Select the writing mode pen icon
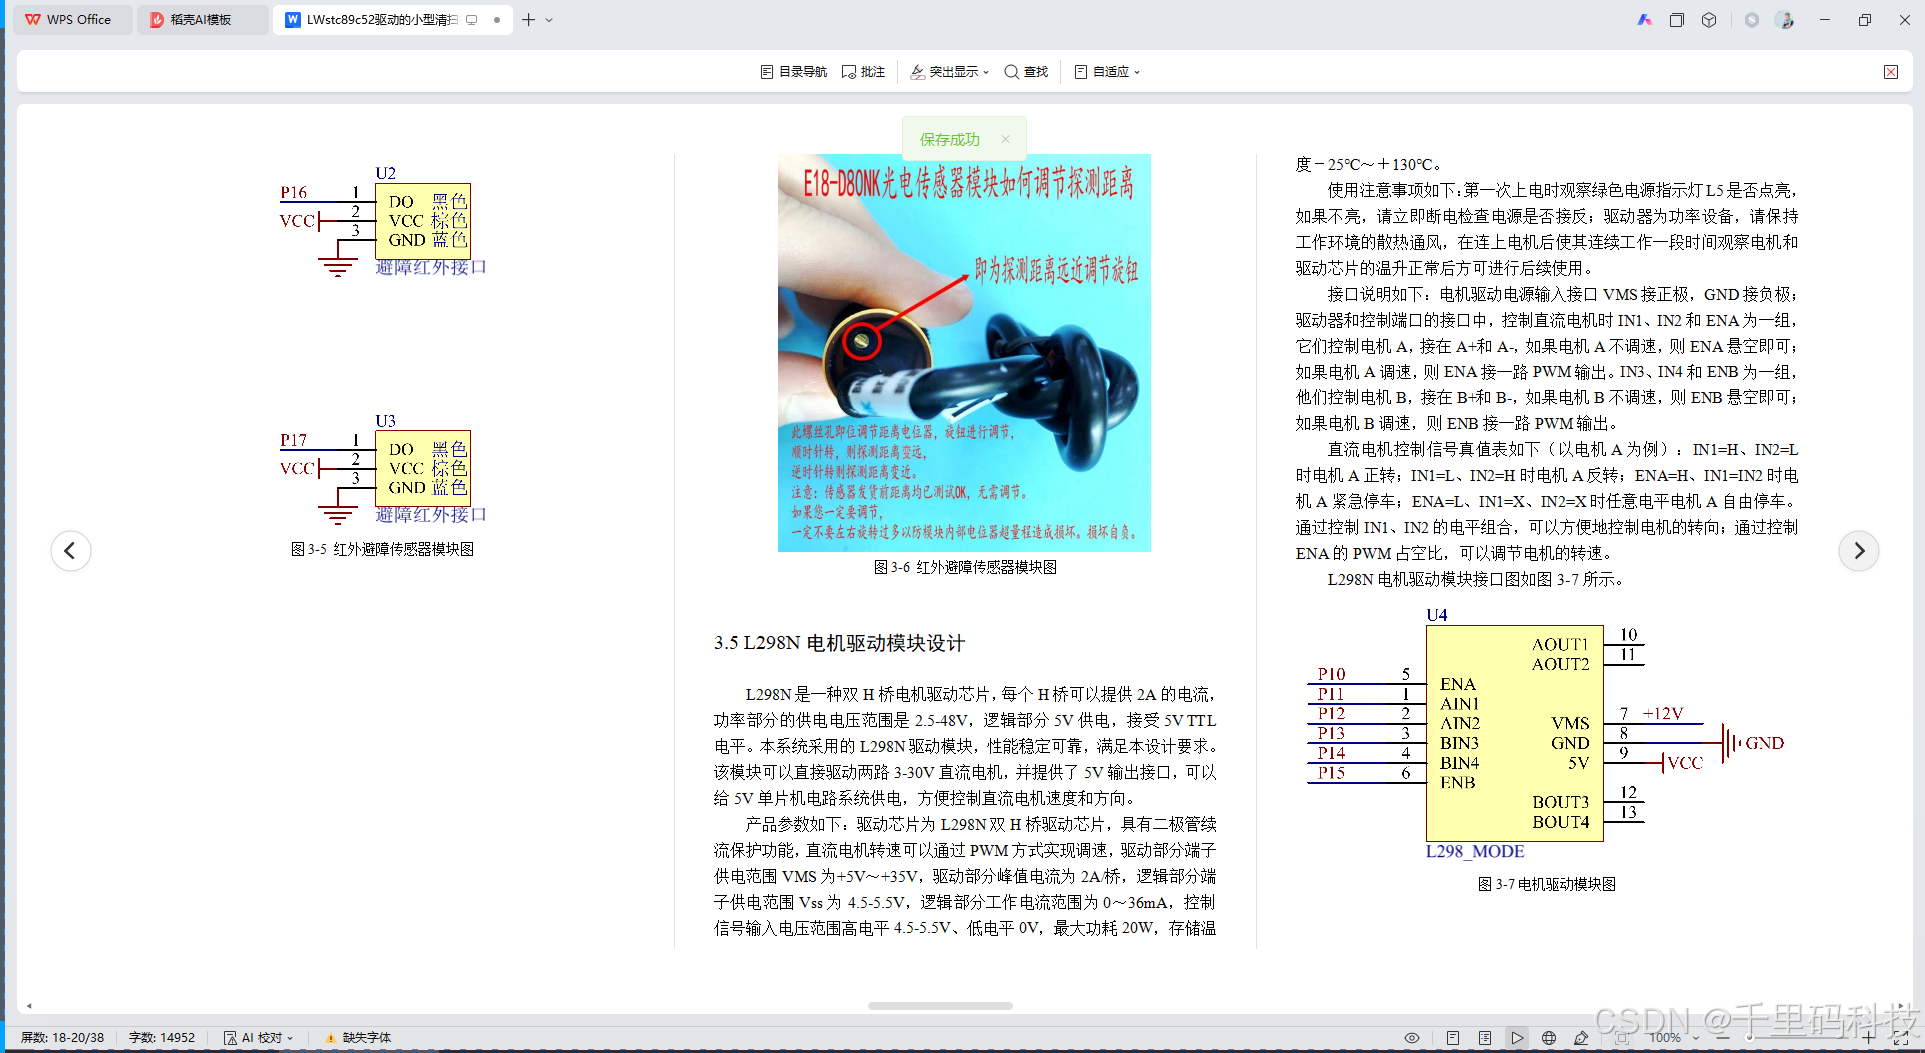1925x1053 pixels. [1581, 1038]
